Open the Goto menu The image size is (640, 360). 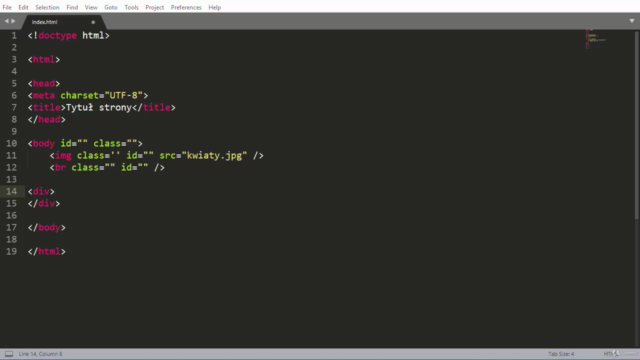click(111, 7)
